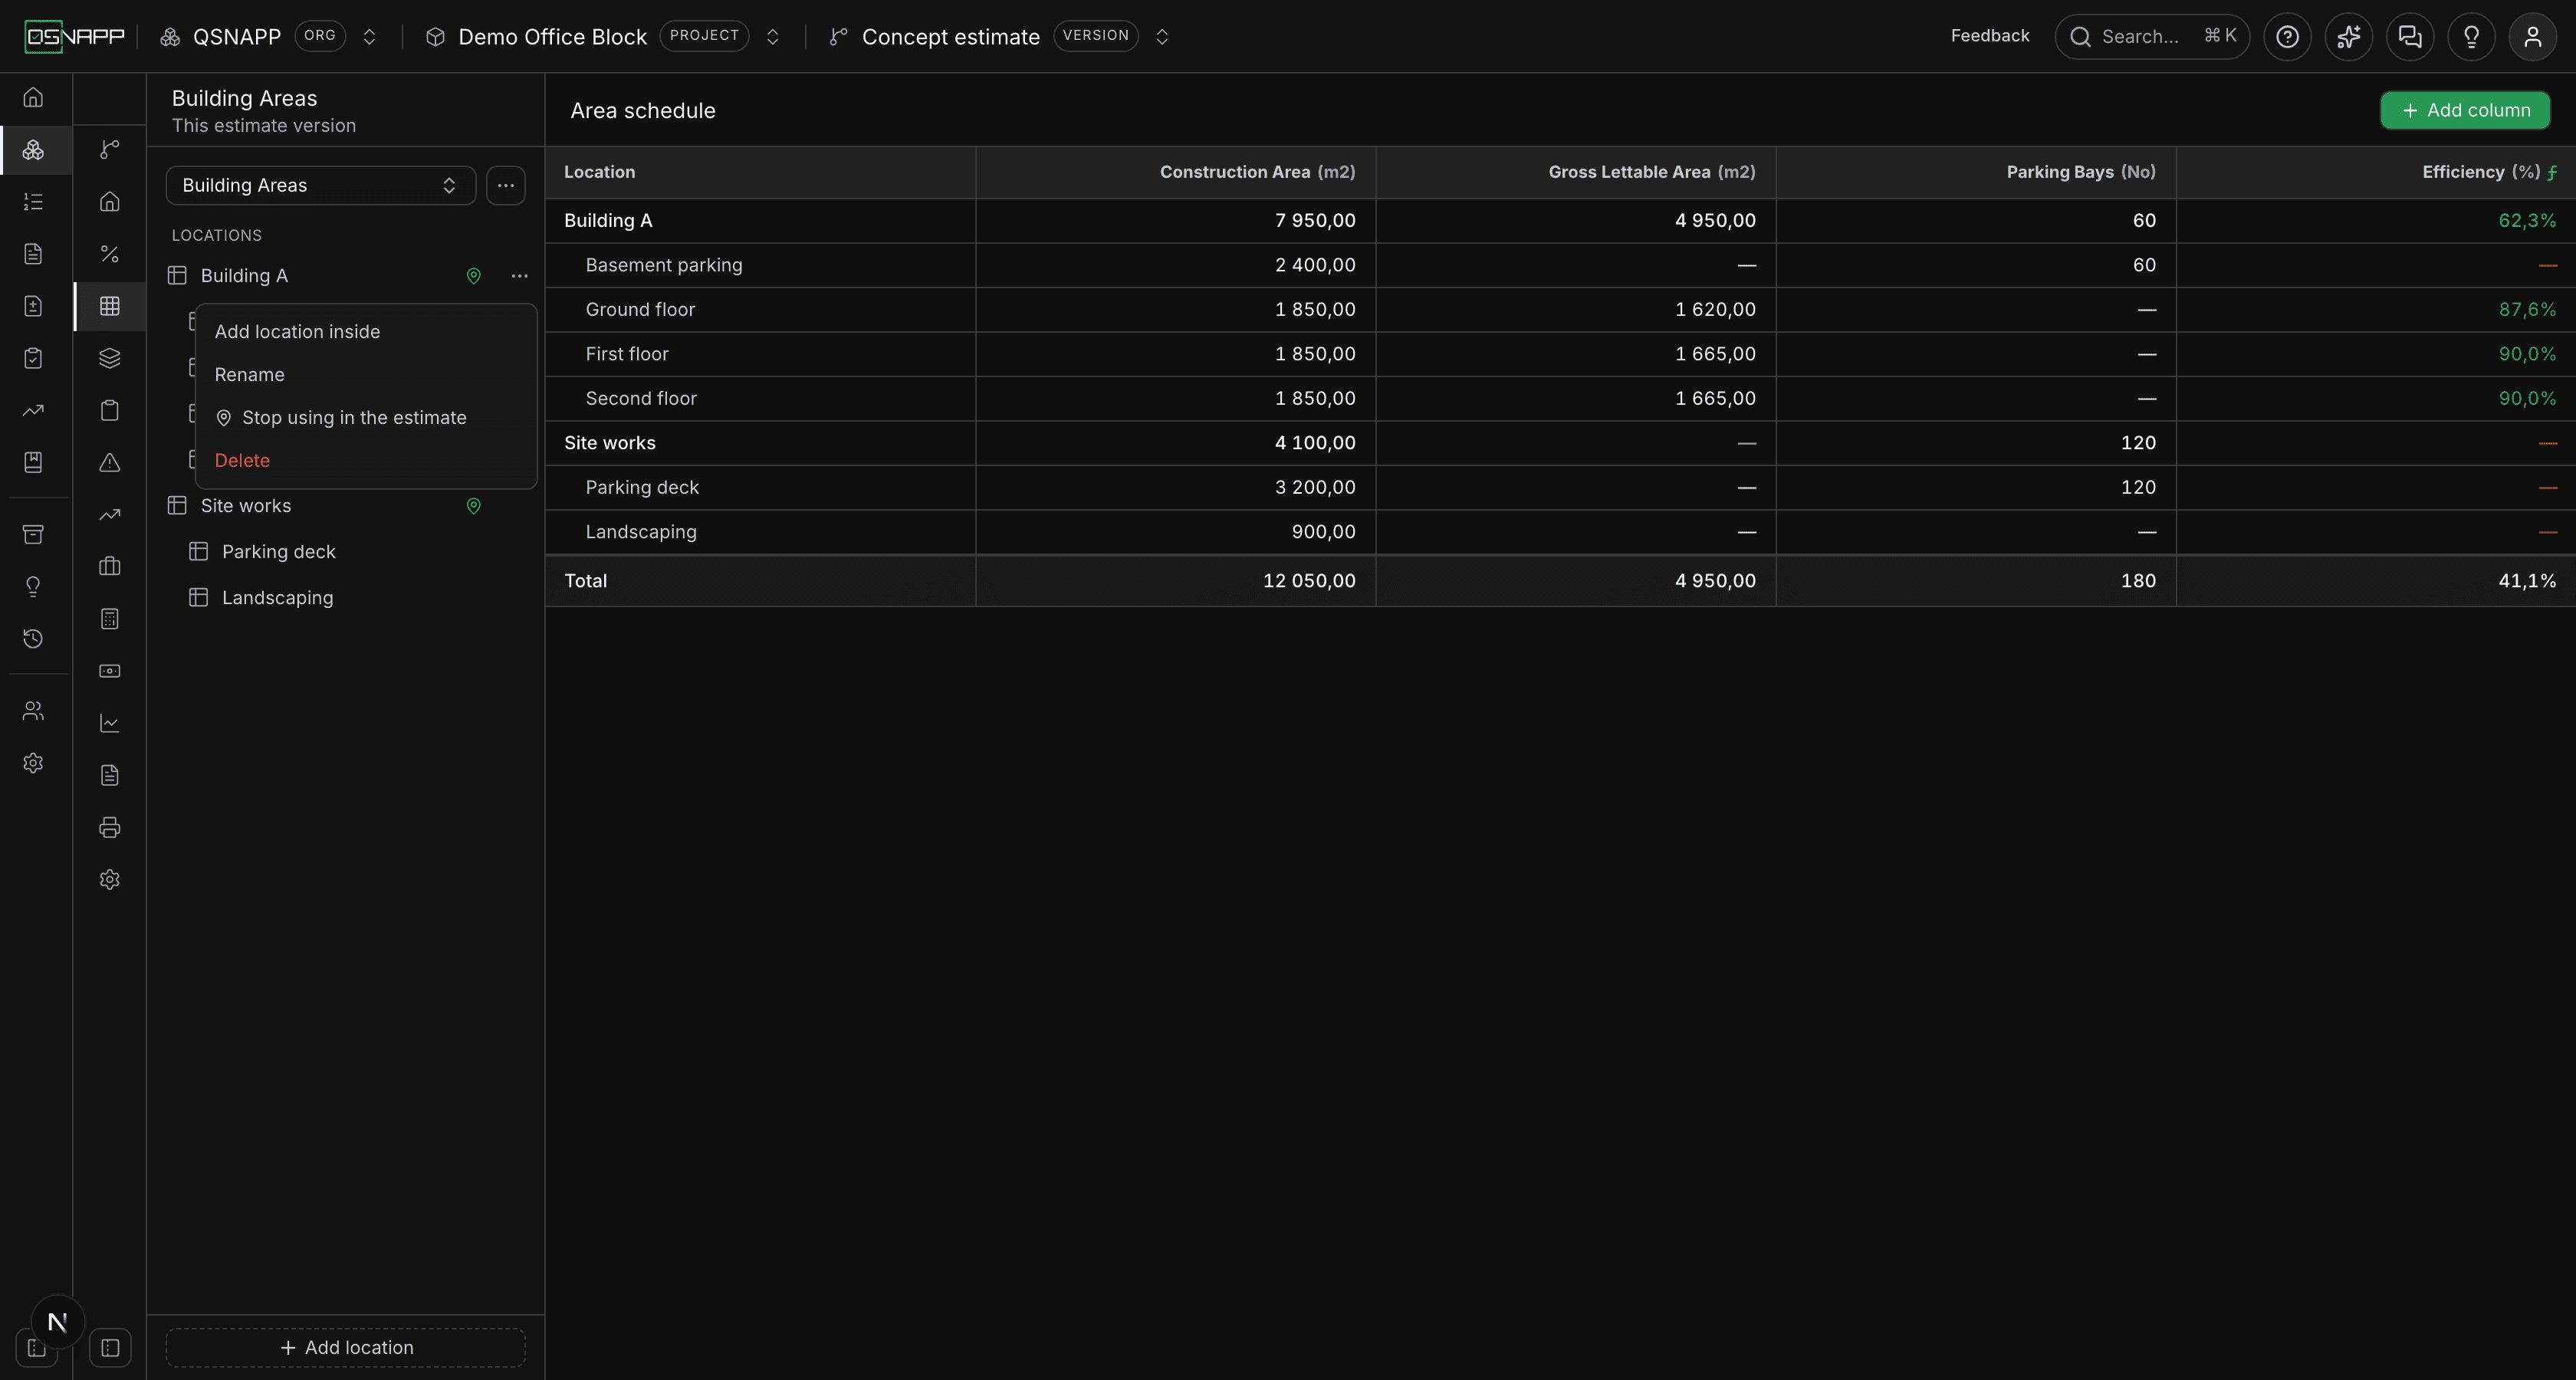The image size is (2576, 1380).
Task: Open the history clock icon in left sidebar
Action: pos(33,638)
